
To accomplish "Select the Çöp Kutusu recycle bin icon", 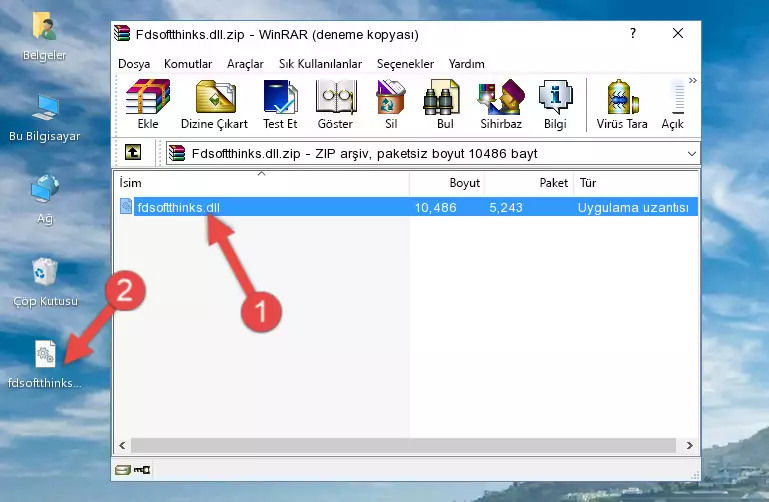I will pos(45,282).
